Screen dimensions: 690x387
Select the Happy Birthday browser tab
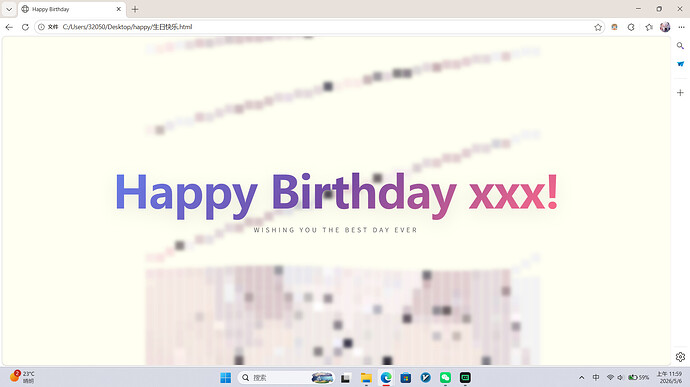click(72, 9)
